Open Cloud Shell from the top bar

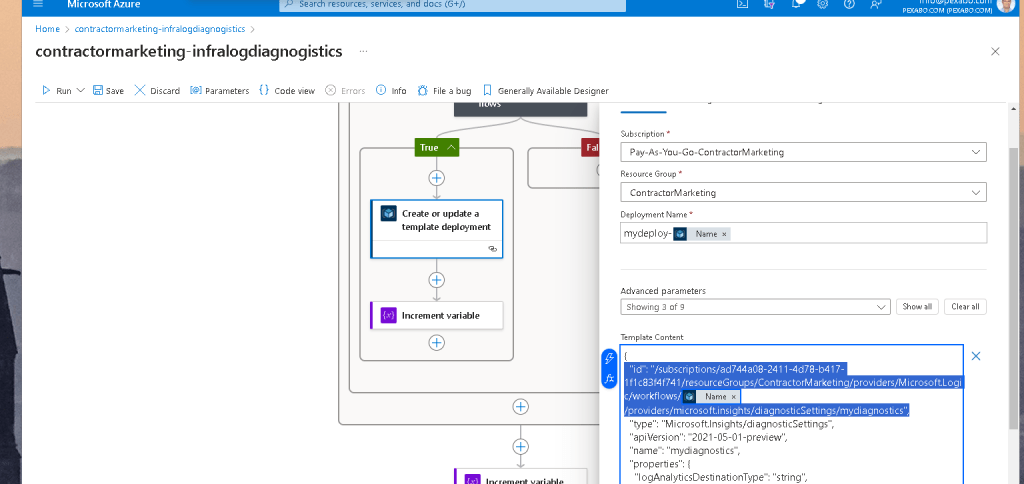(743, 4)
